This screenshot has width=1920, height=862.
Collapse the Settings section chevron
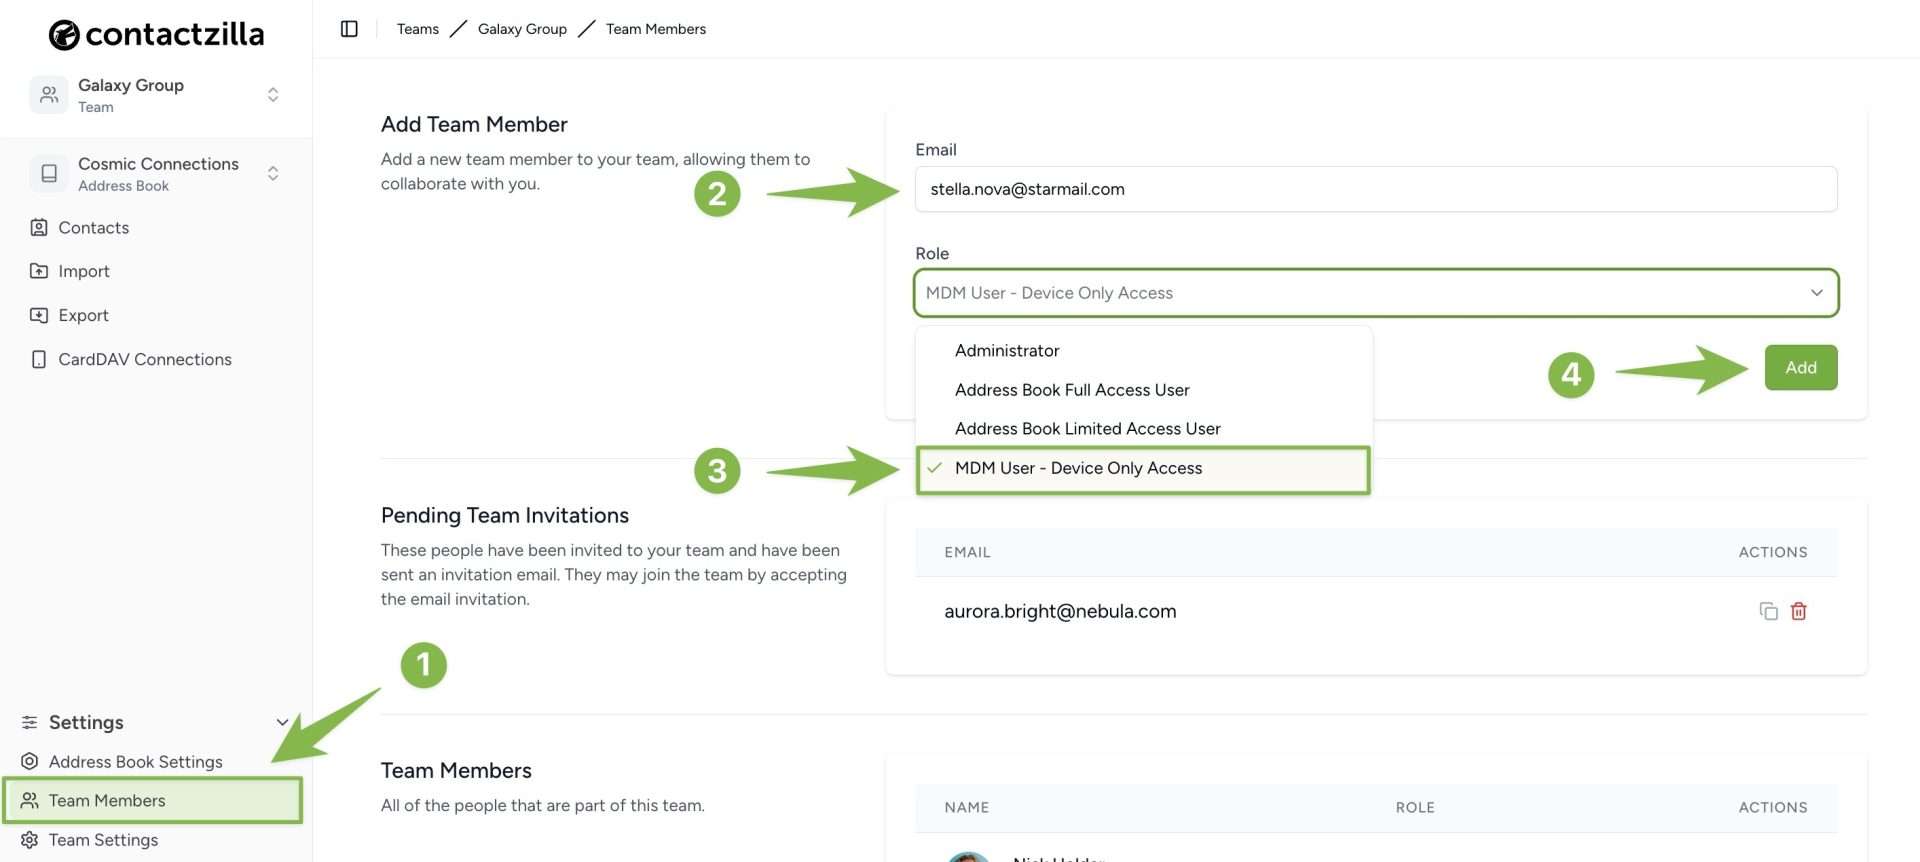pyautogui.click(x=282, y=722)
